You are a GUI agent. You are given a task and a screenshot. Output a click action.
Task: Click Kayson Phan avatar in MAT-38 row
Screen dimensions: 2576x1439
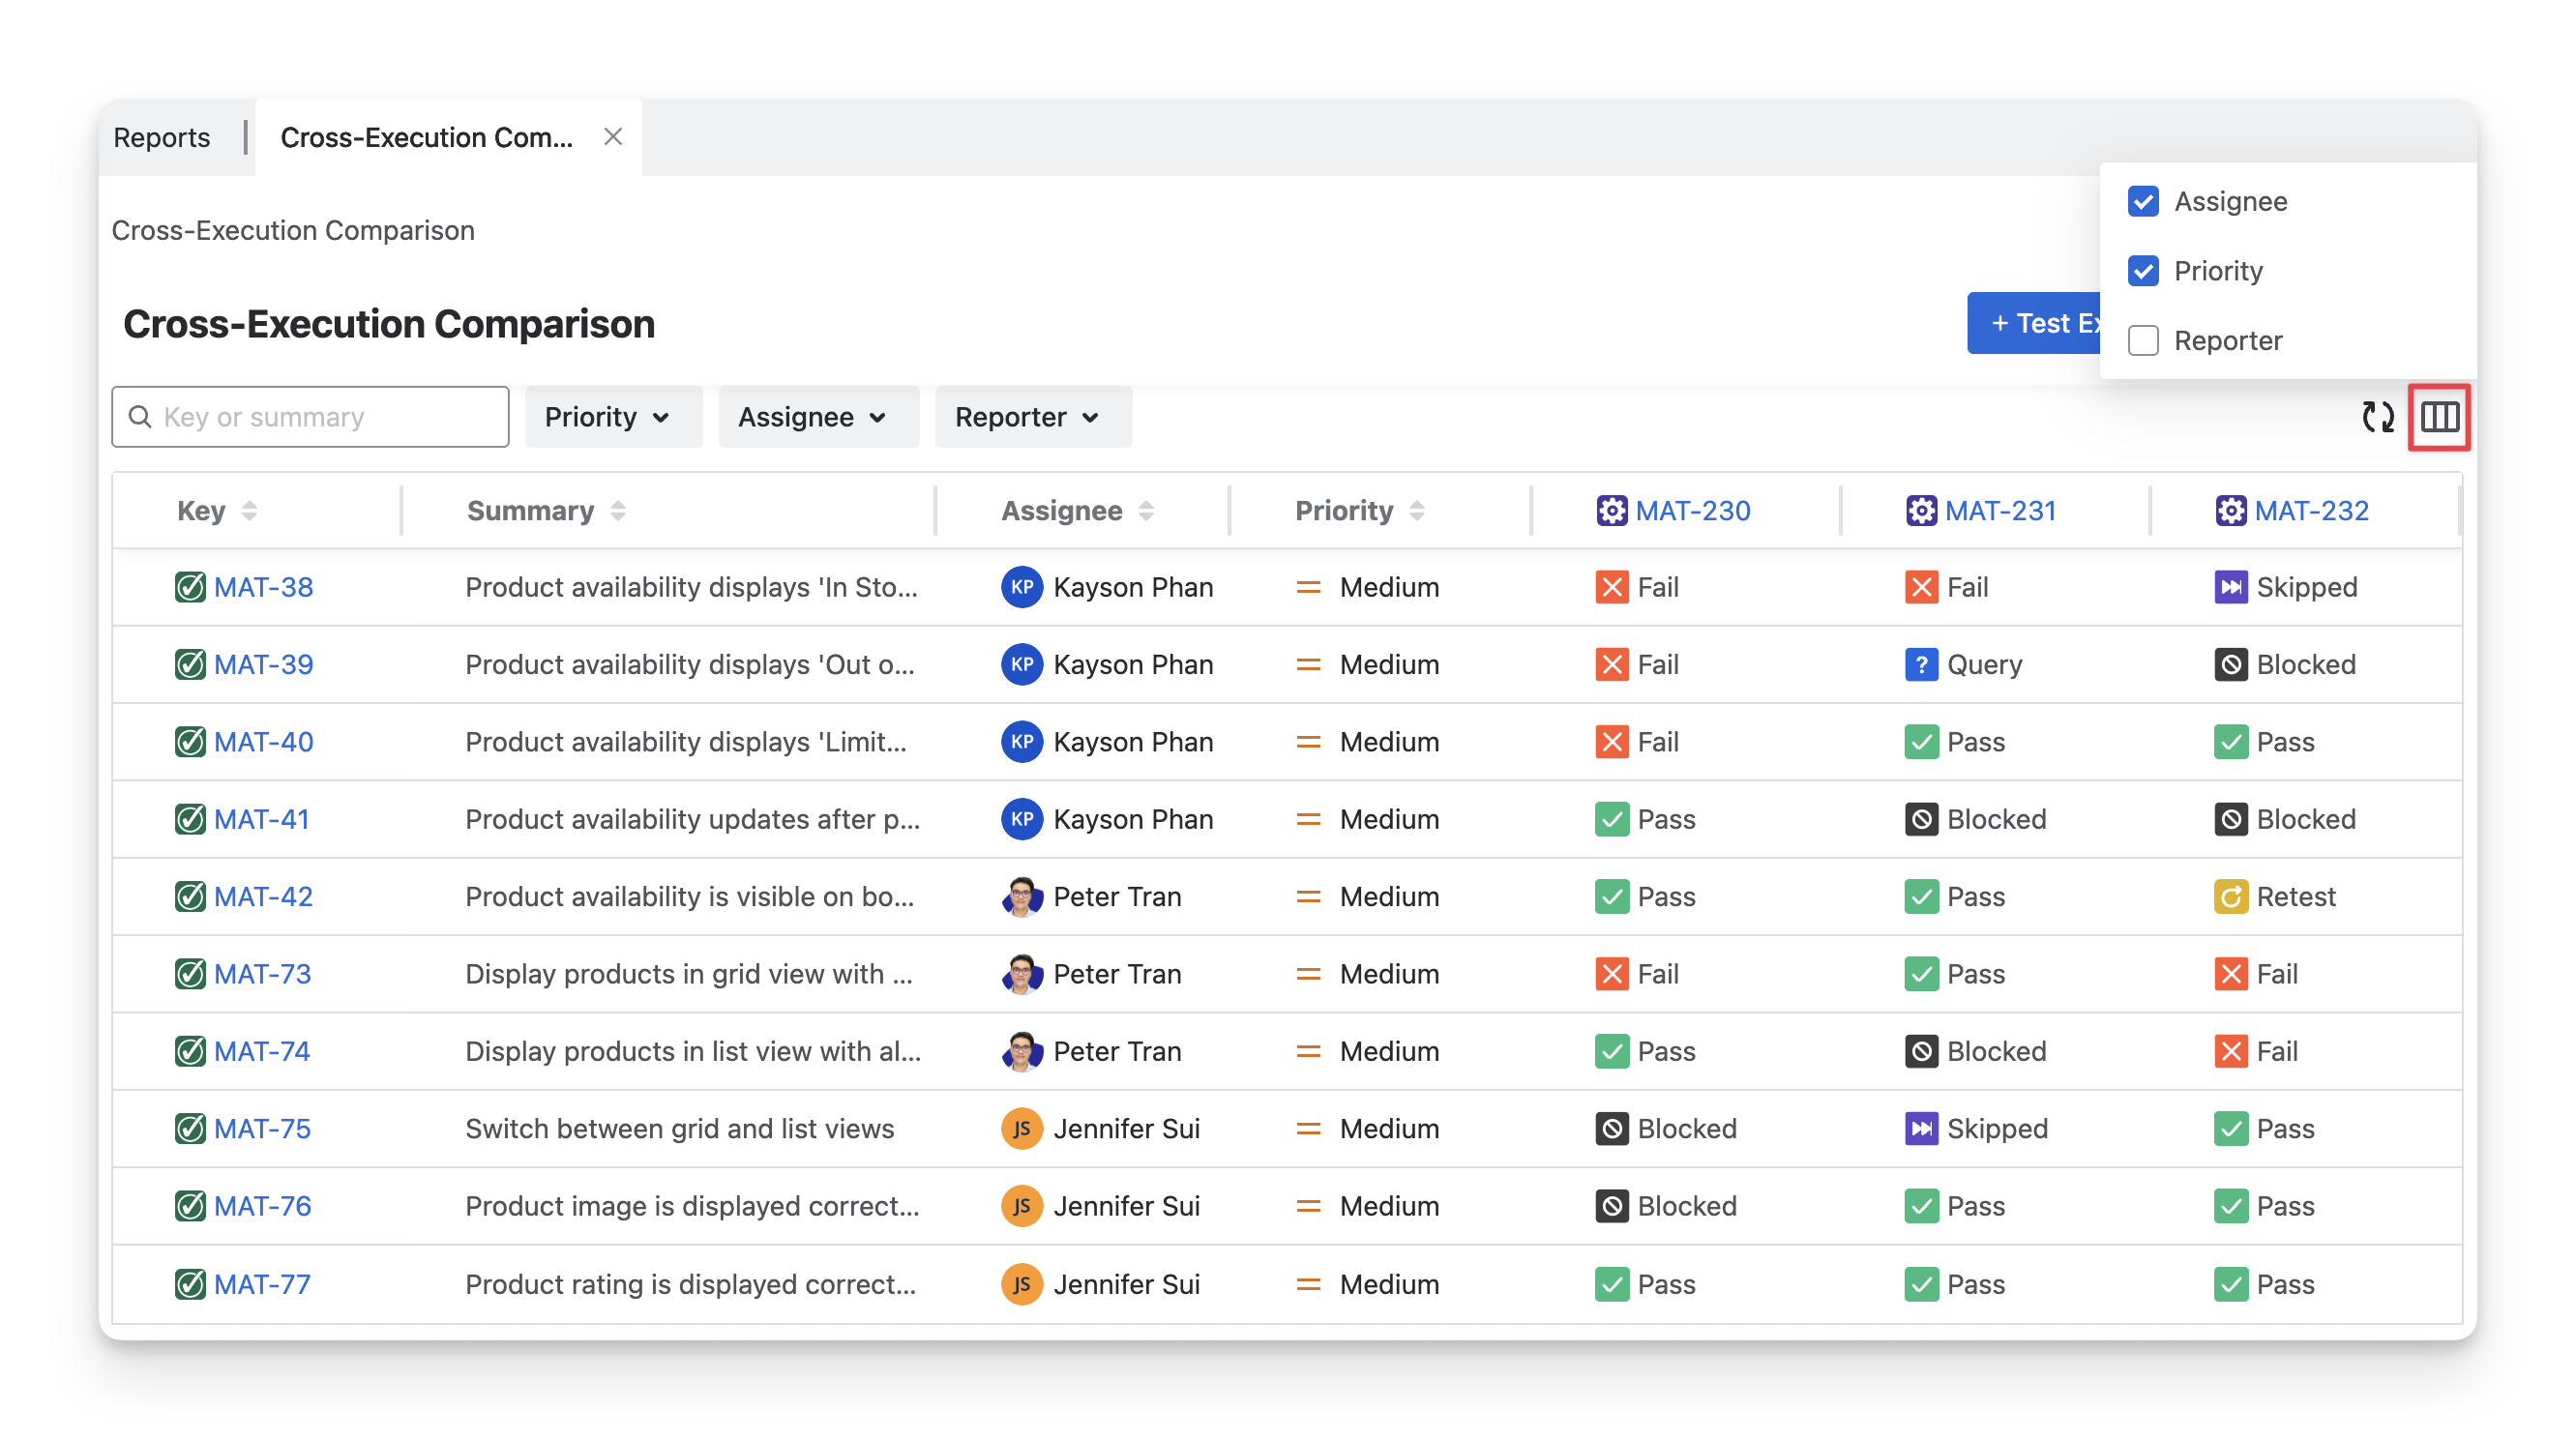tap(1021, 587)
